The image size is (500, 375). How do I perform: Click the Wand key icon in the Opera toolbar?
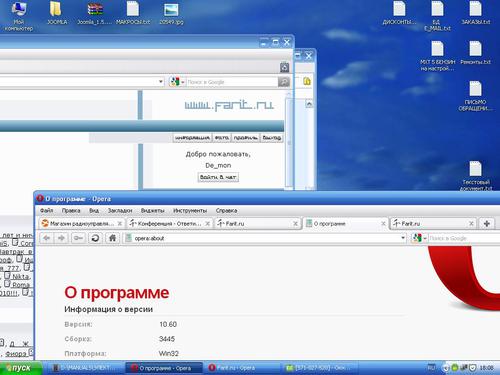point(78,238)
